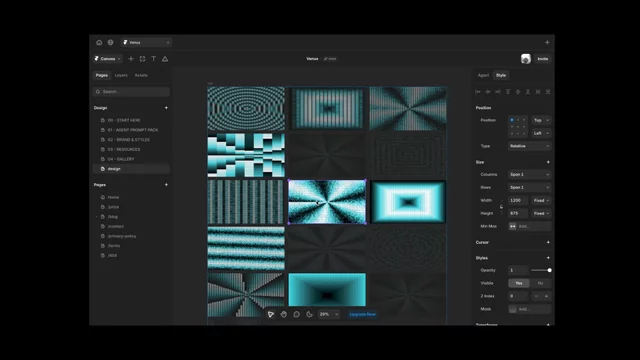Switch to the Layers tab

pyautogui.click(x=121, y=76)
